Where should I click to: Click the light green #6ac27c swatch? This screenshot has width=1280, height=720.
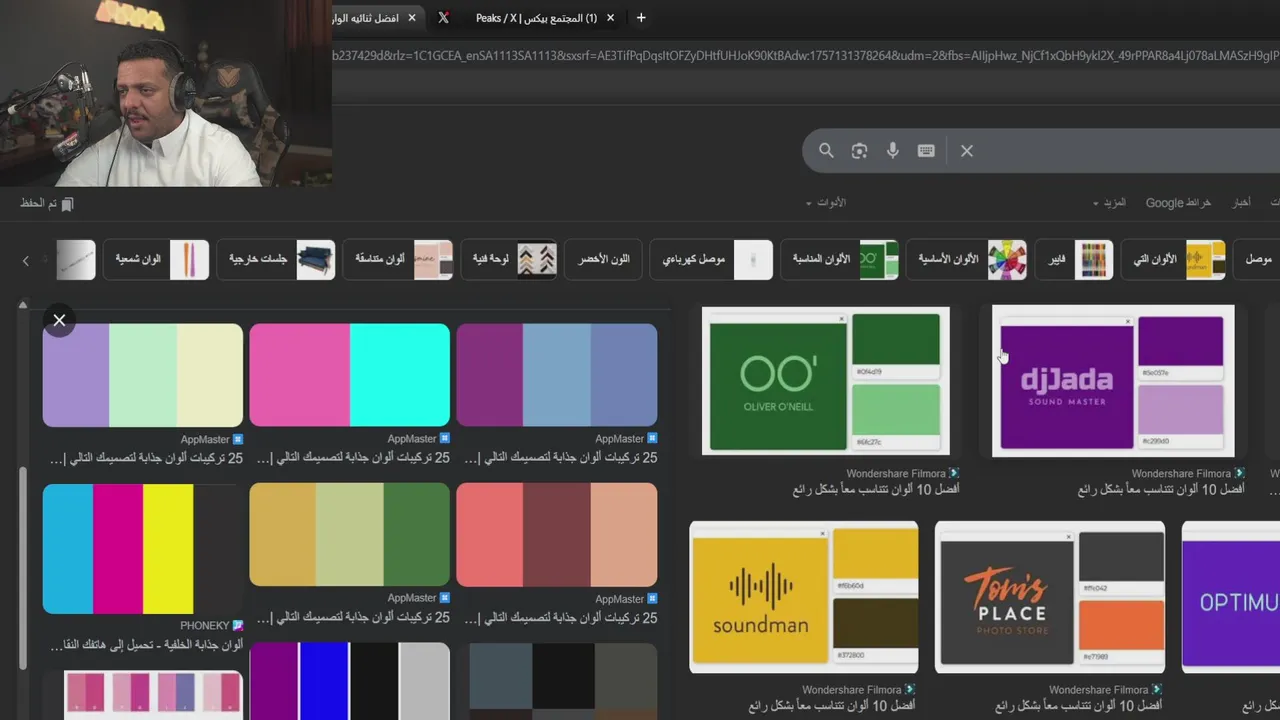(x=896, y=412)
